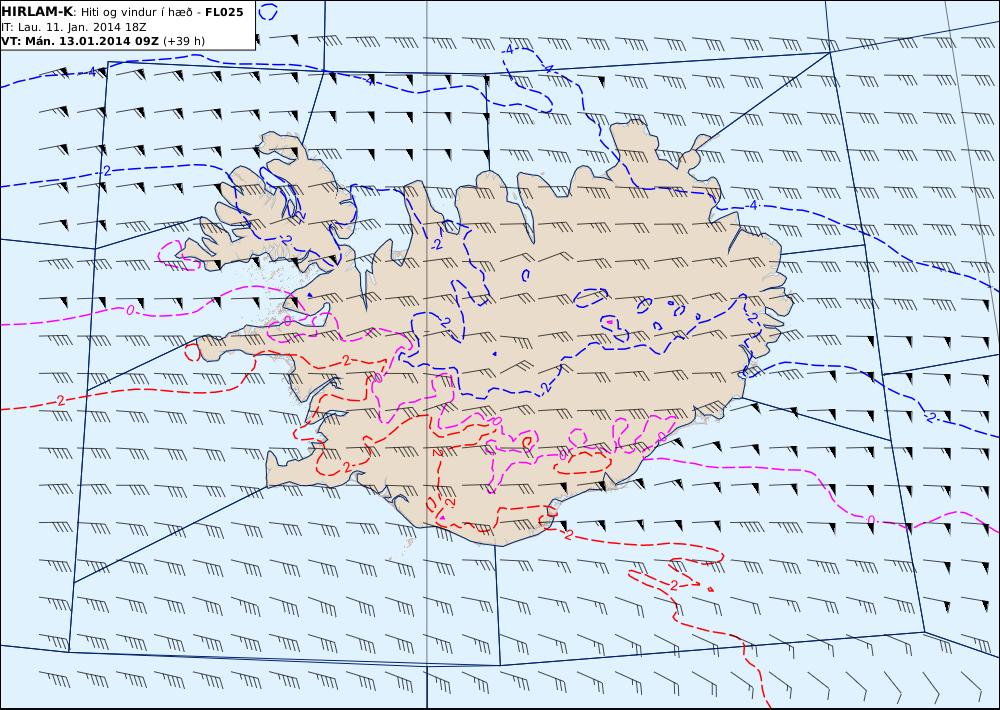This screenshot has height=710, width=1000.
Task: Click the HIRLAM-K model name in the legend
Action: 36,12
